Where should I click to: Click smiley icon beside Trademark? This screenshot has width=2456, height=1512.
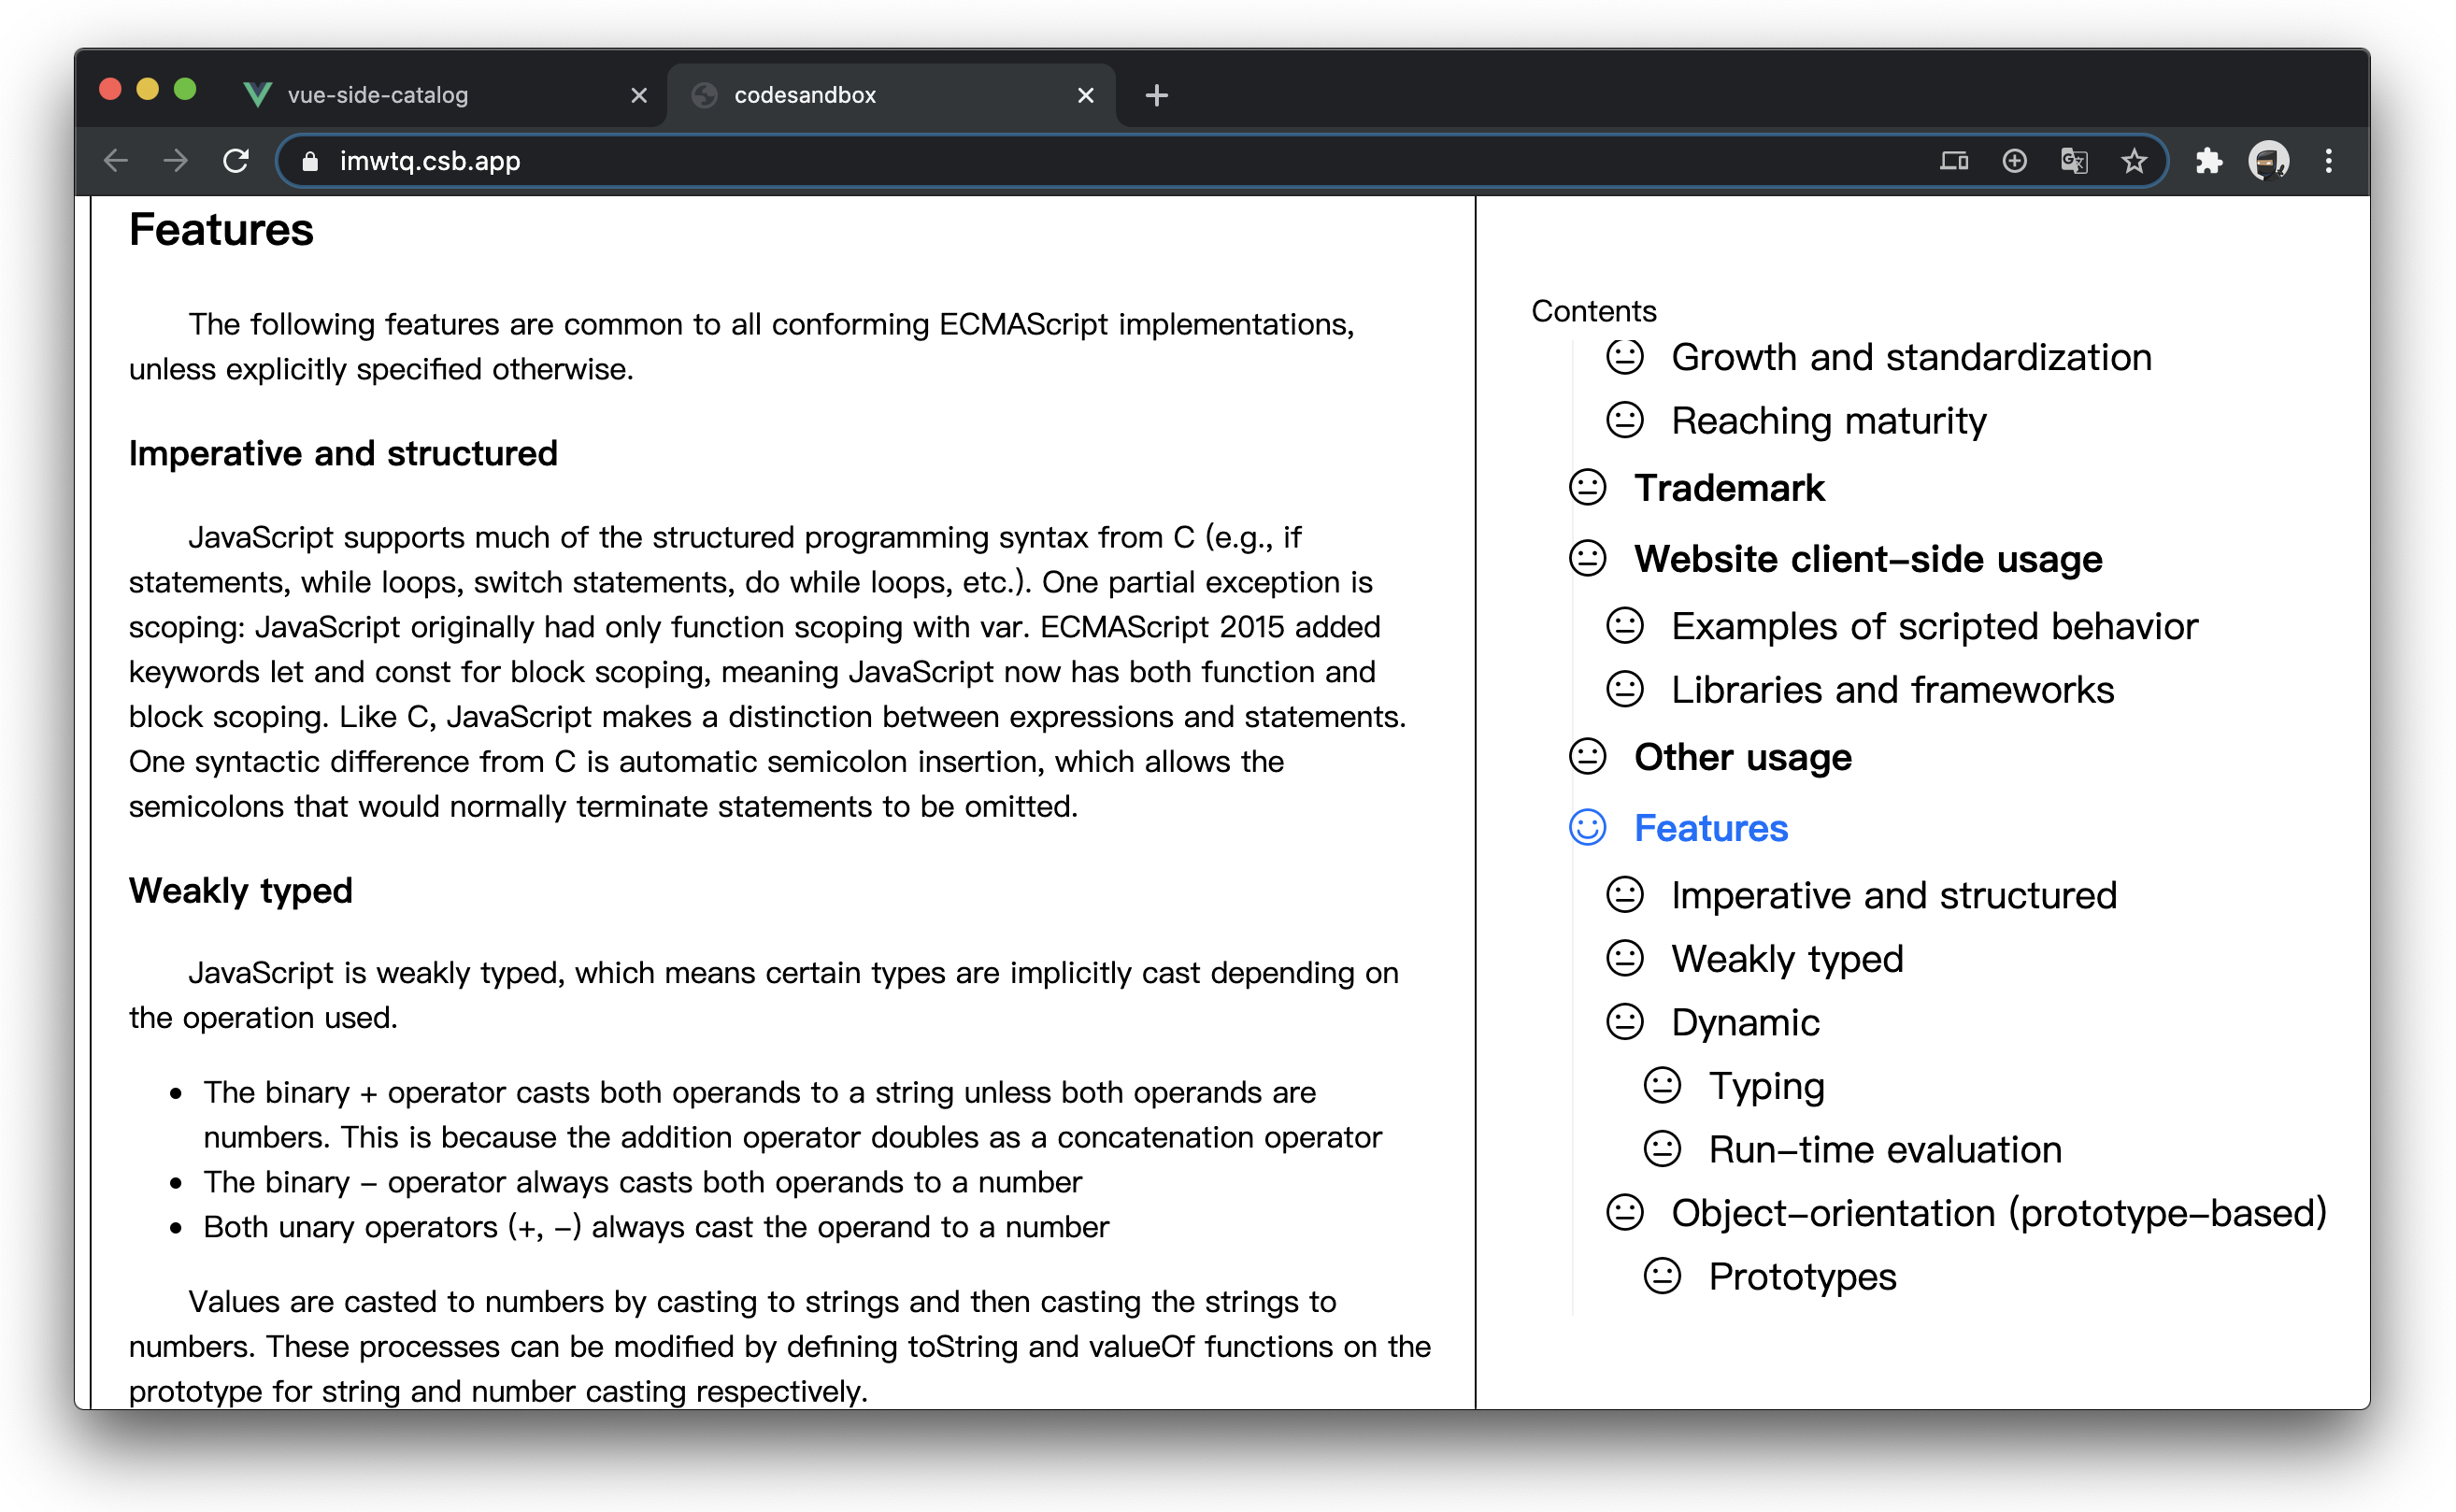[x=1587, y=488]
